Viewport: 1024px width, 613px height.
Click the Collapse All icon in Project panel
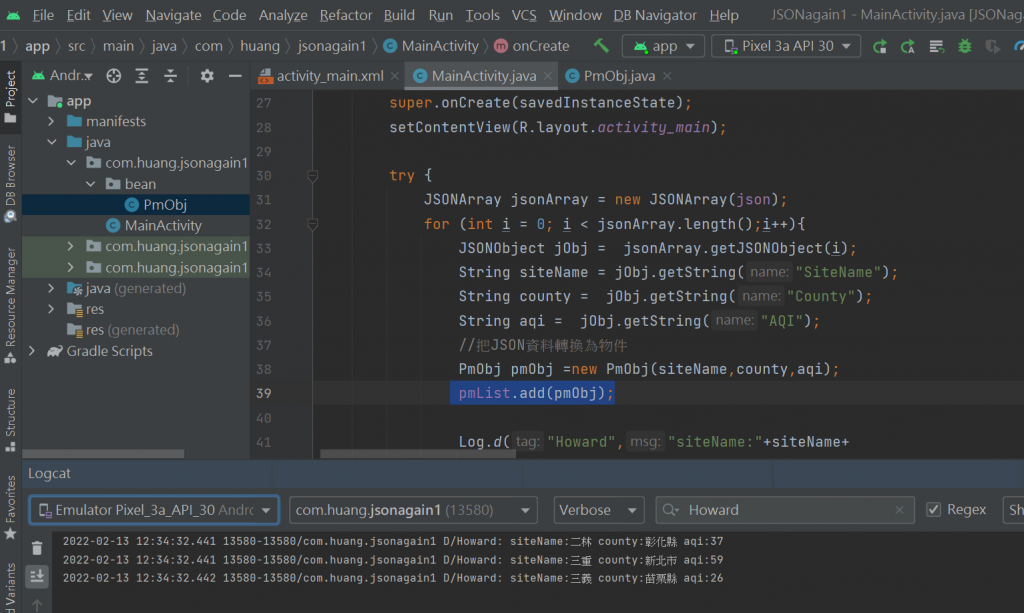[170, 76]
